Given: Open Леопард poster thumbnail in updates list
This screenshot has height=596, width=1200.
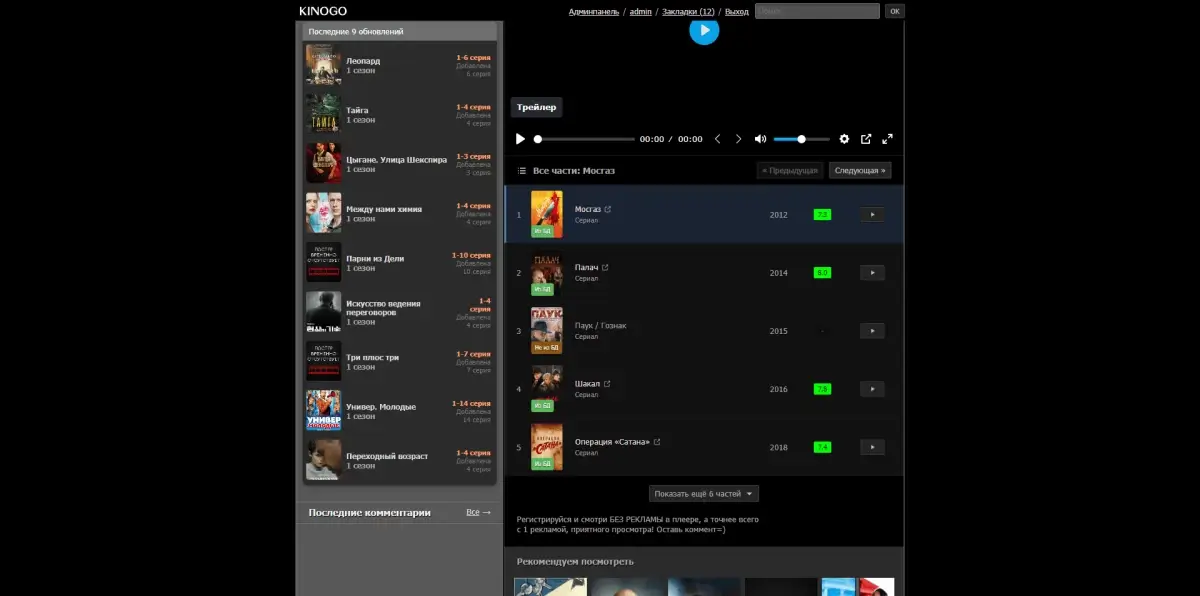Looking at the screenshot, I should click(323, 64).
